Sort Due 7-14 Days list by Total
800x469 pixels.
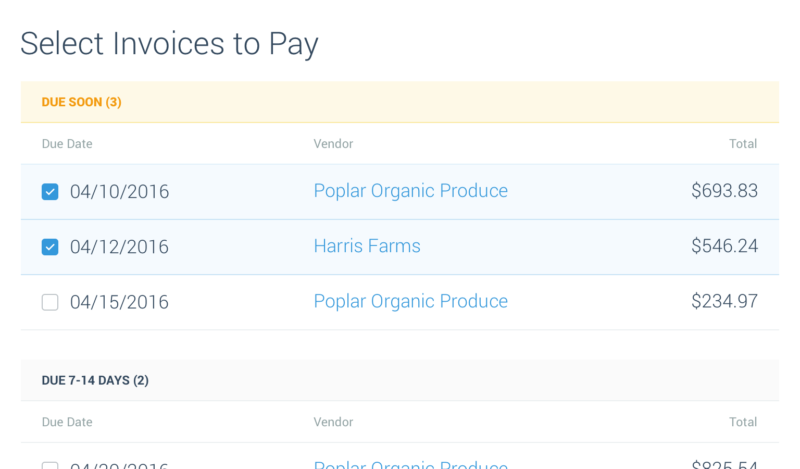click(743, 422)
